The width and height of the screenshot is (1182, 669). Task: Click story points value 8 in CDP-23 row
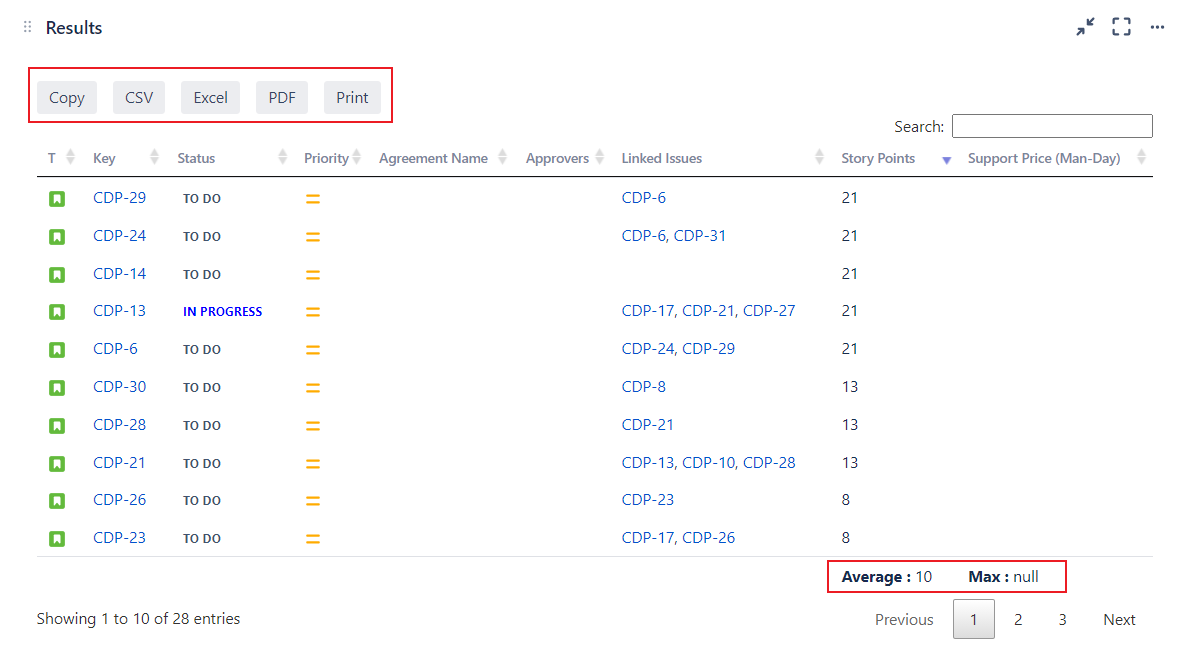point(846,538)
